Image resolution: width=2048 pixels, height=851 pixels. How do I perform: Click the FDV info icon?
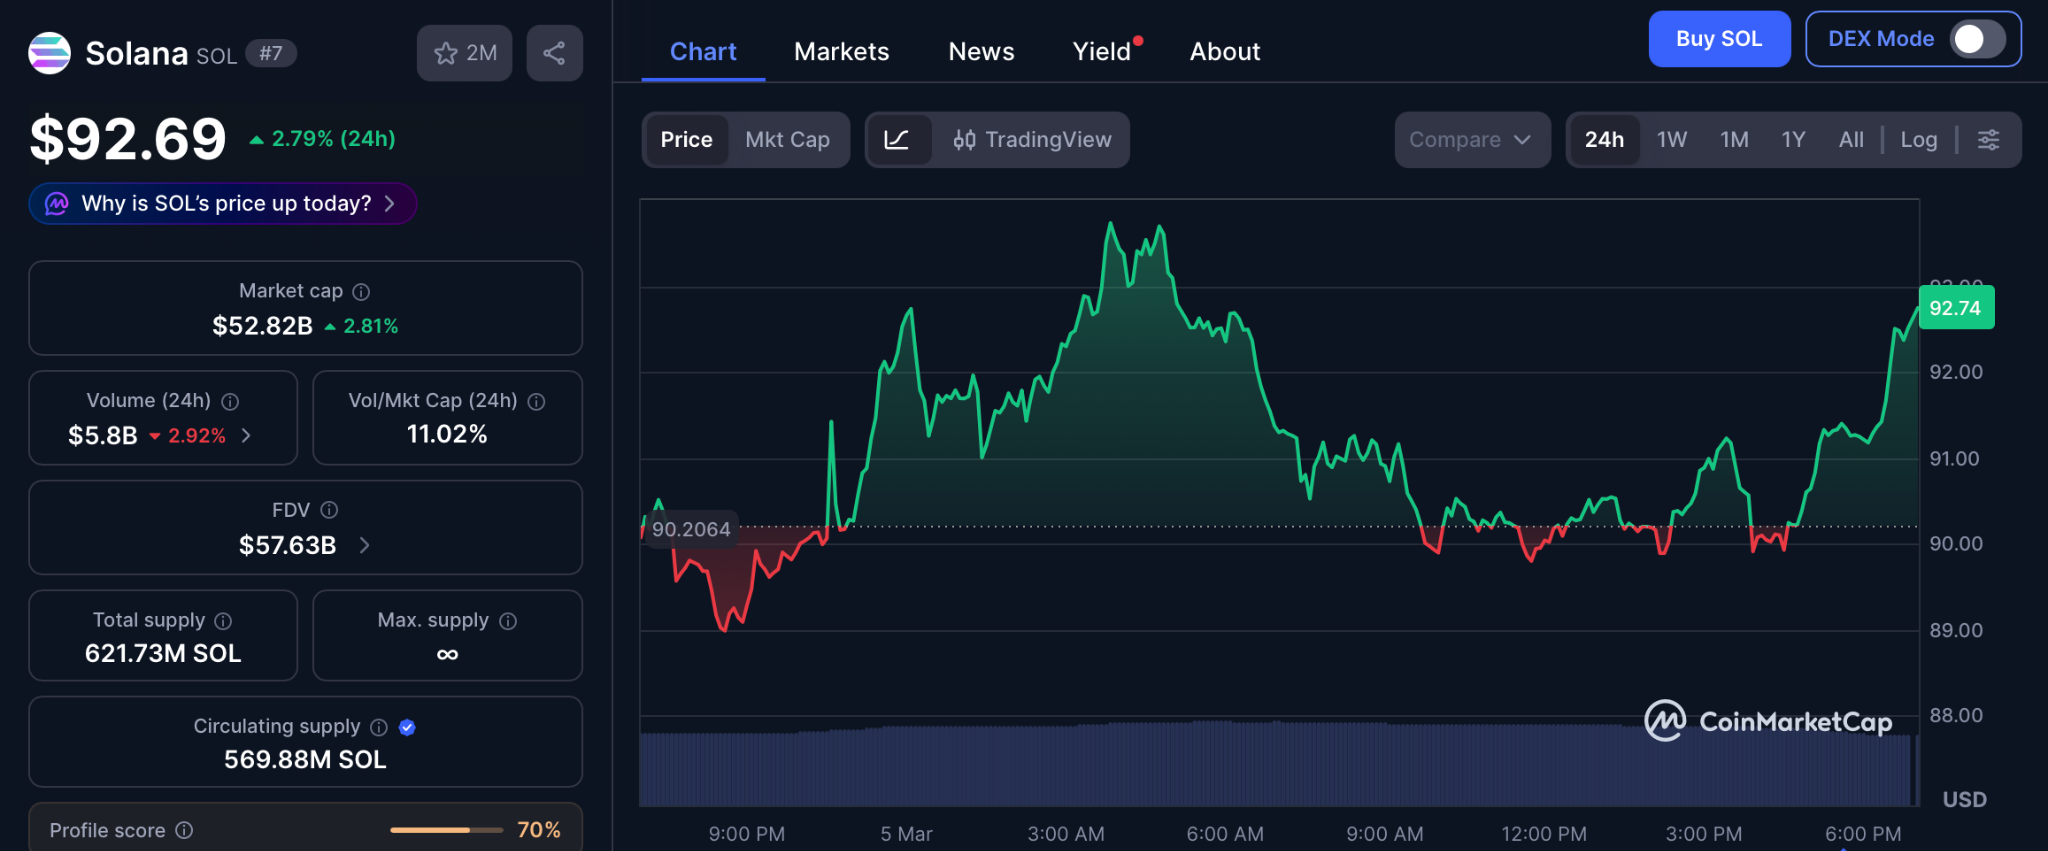click(x=329, y=510)
